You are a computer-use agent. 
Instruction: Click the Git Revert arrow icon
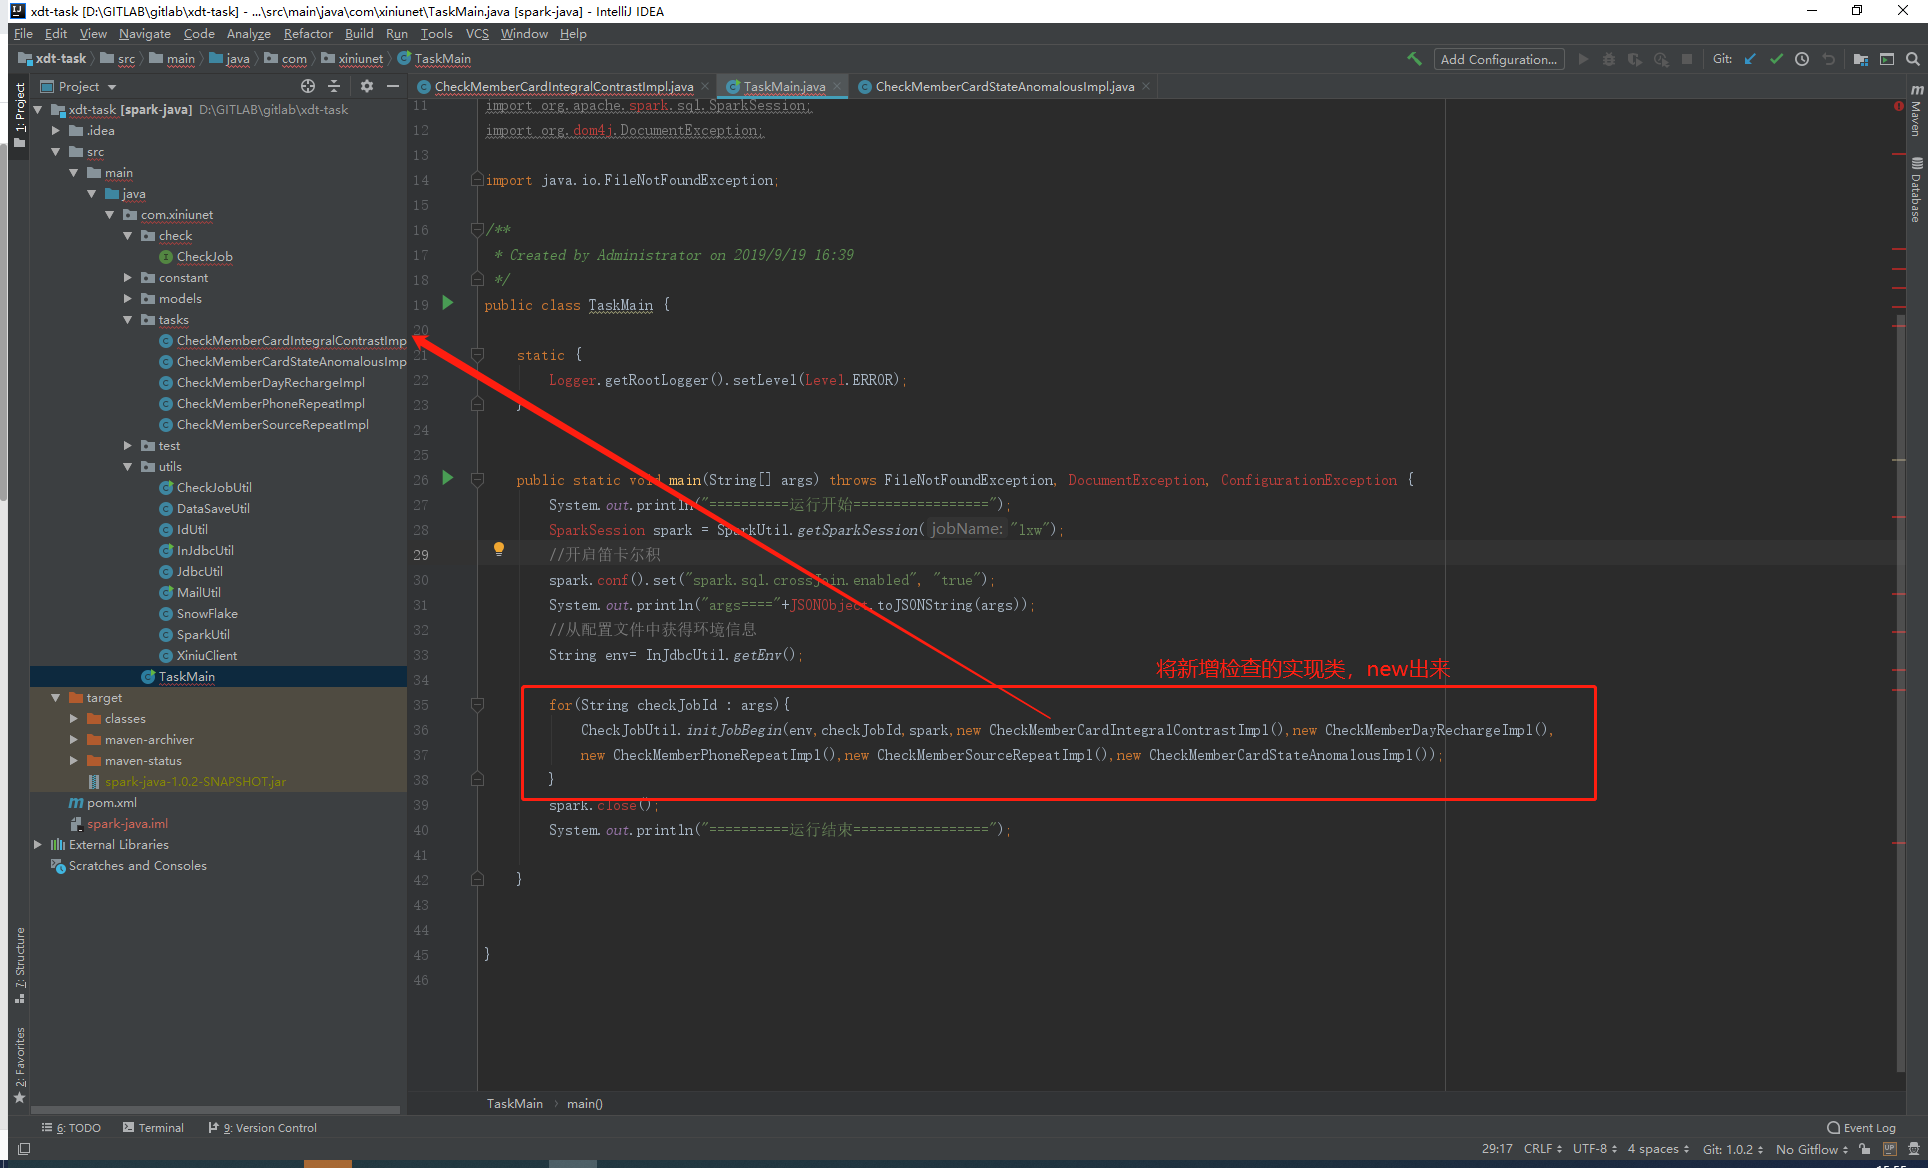(x=1828, y=59)
